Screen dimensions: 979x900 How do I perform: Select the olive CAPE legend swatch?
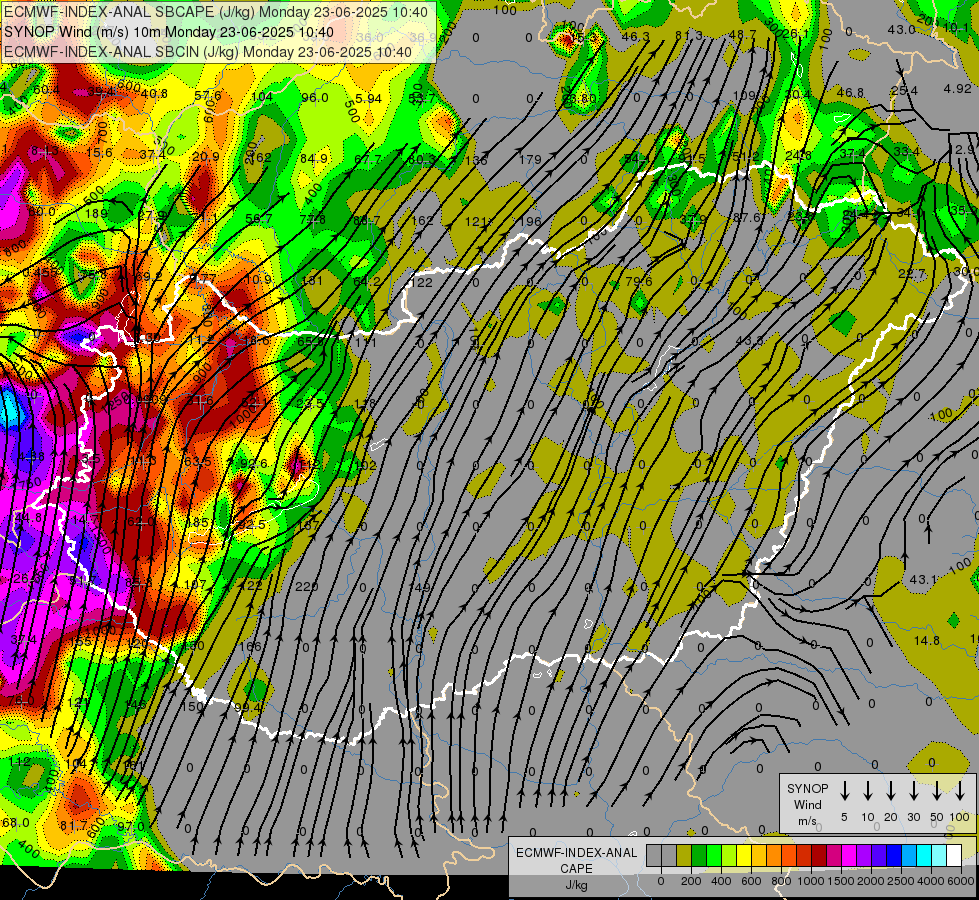click(x=684, y=856)
